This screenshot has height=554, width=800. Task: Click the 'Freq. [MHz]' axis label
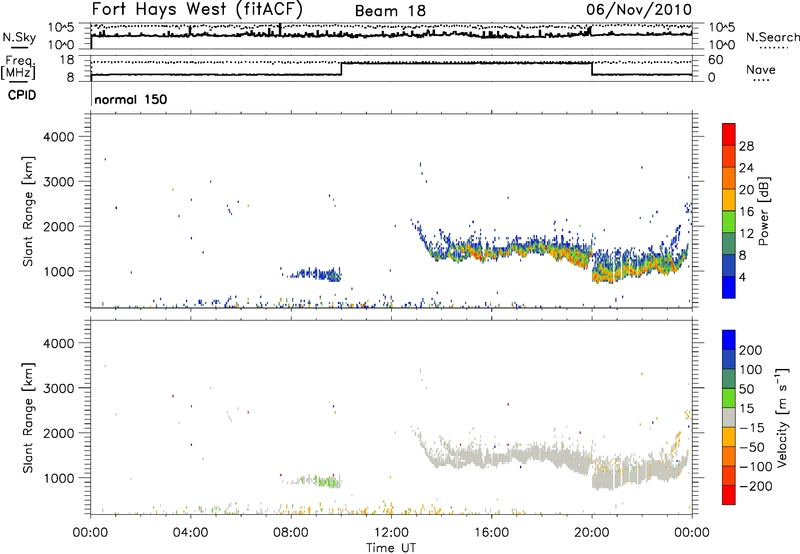coord(19,67)
